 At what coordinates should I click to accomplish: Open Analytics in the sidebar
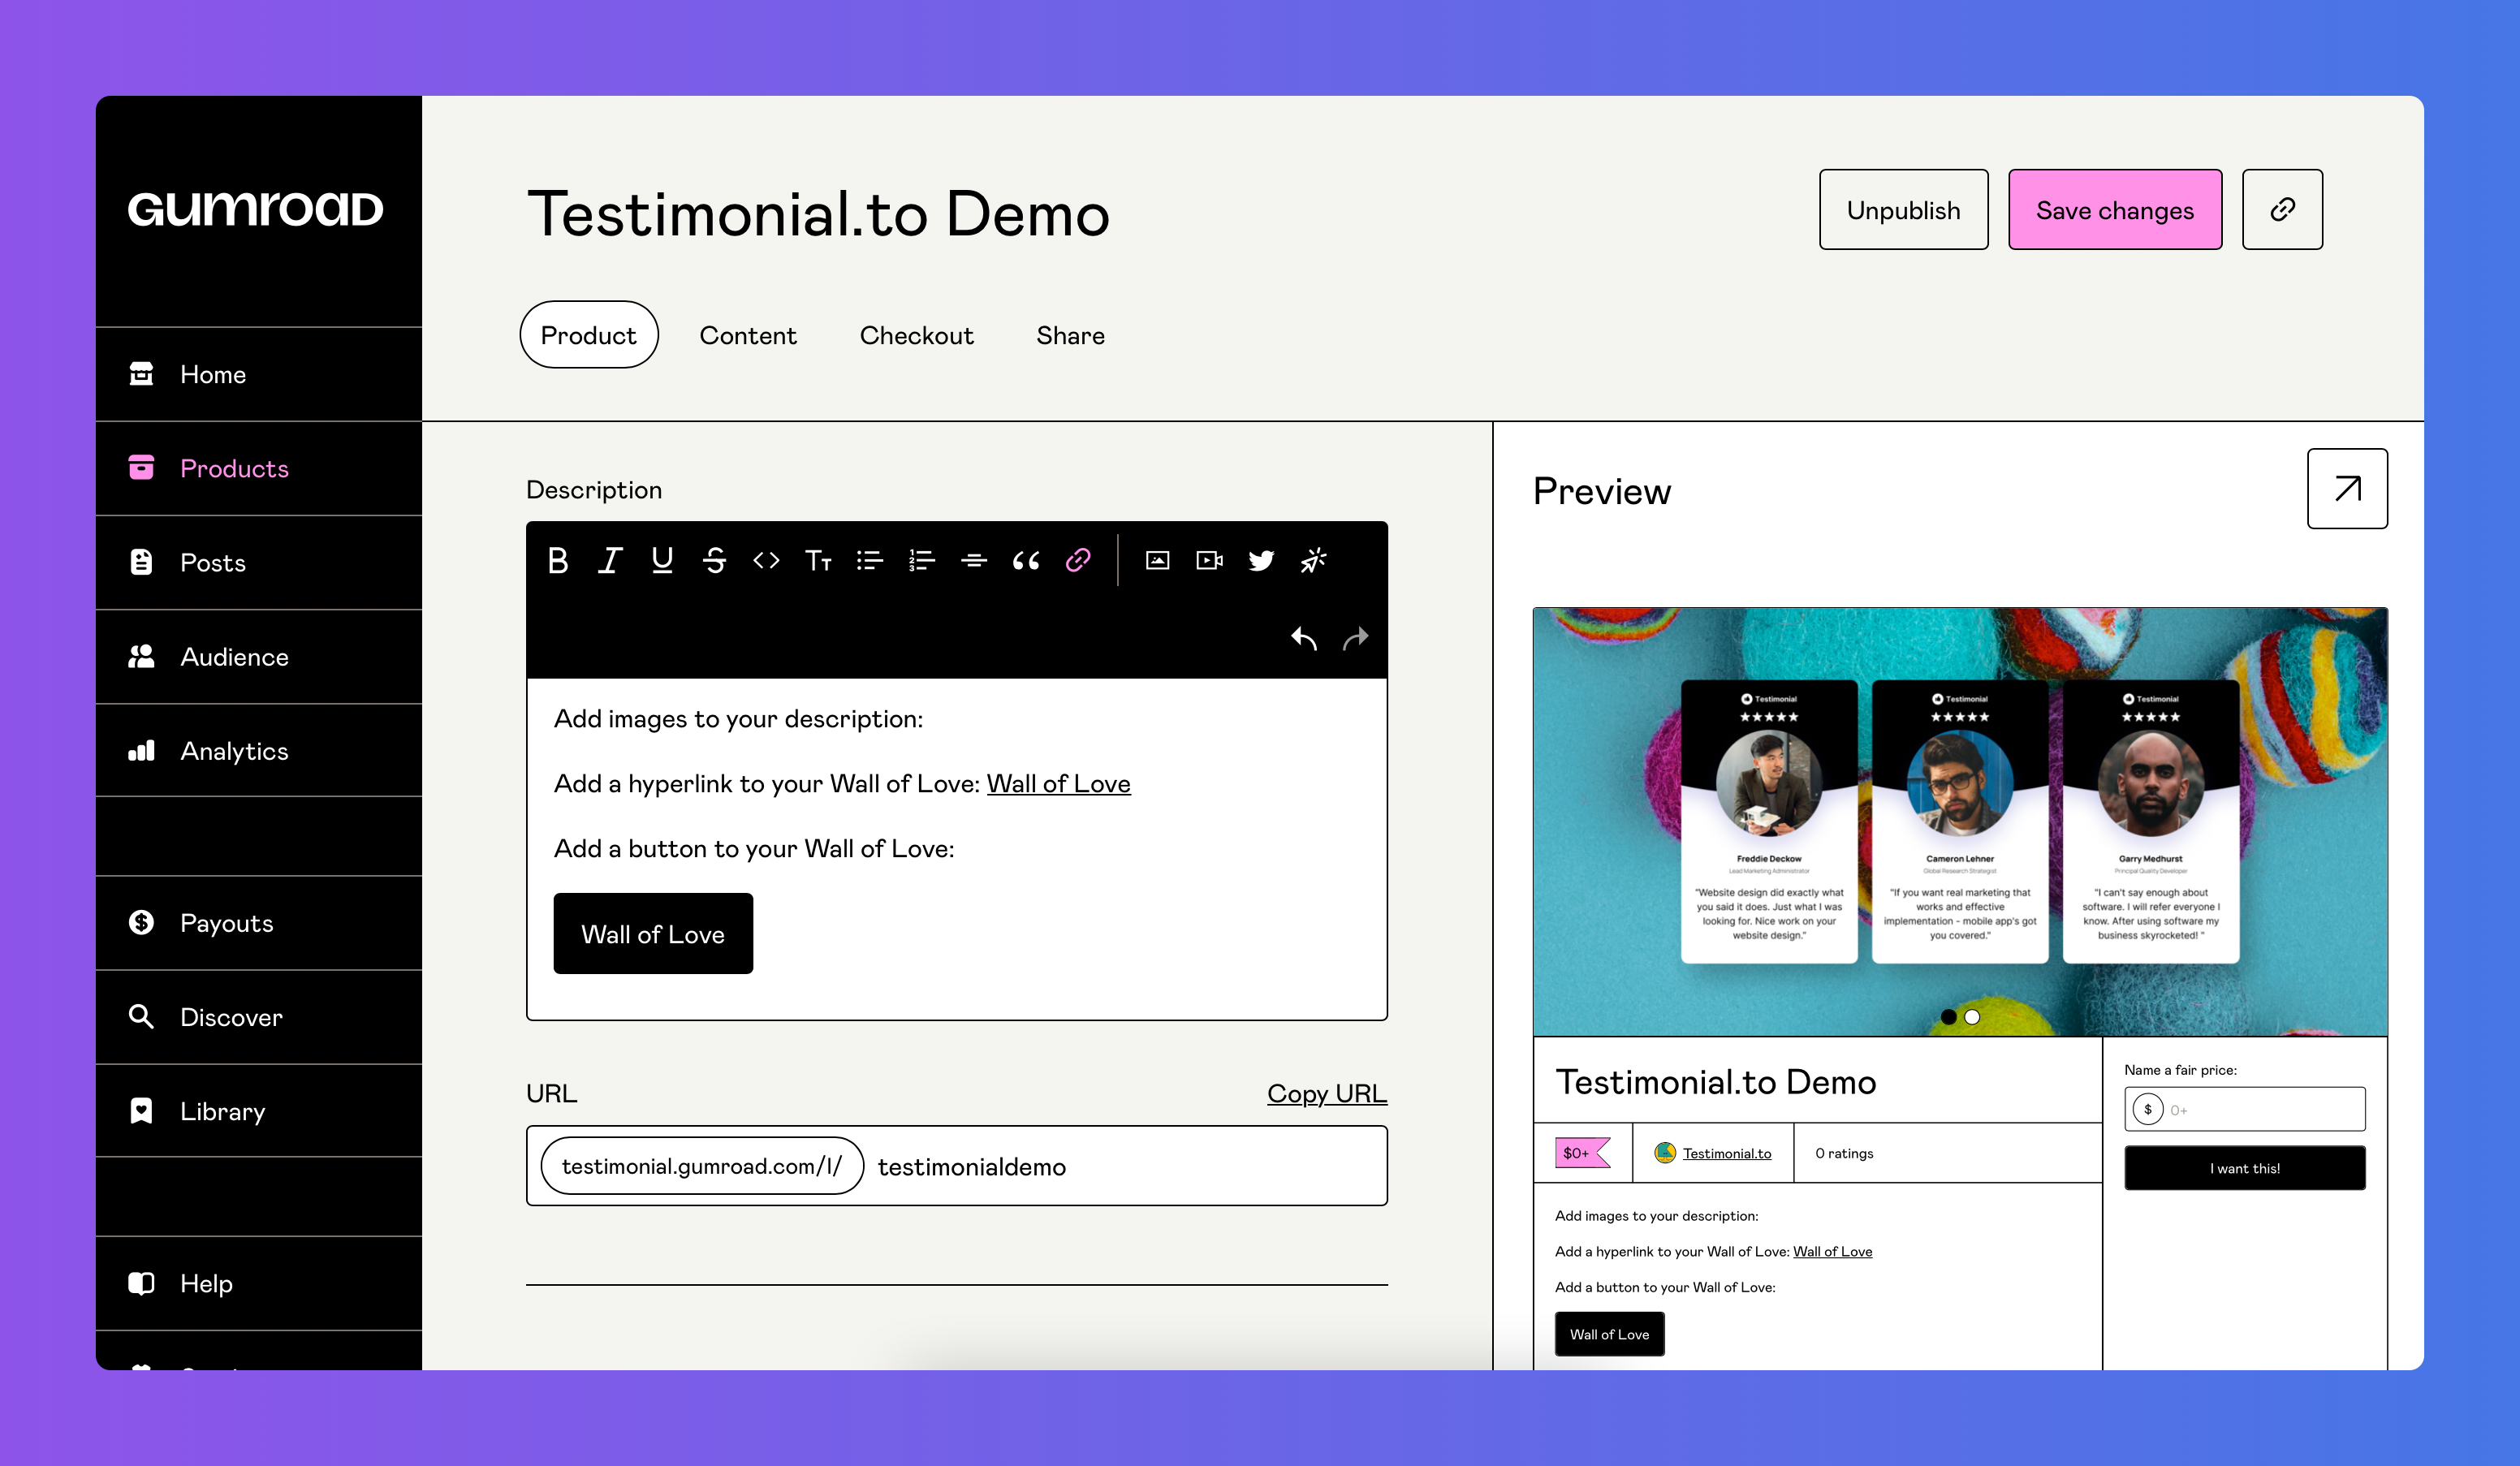[x=259, y=750]
